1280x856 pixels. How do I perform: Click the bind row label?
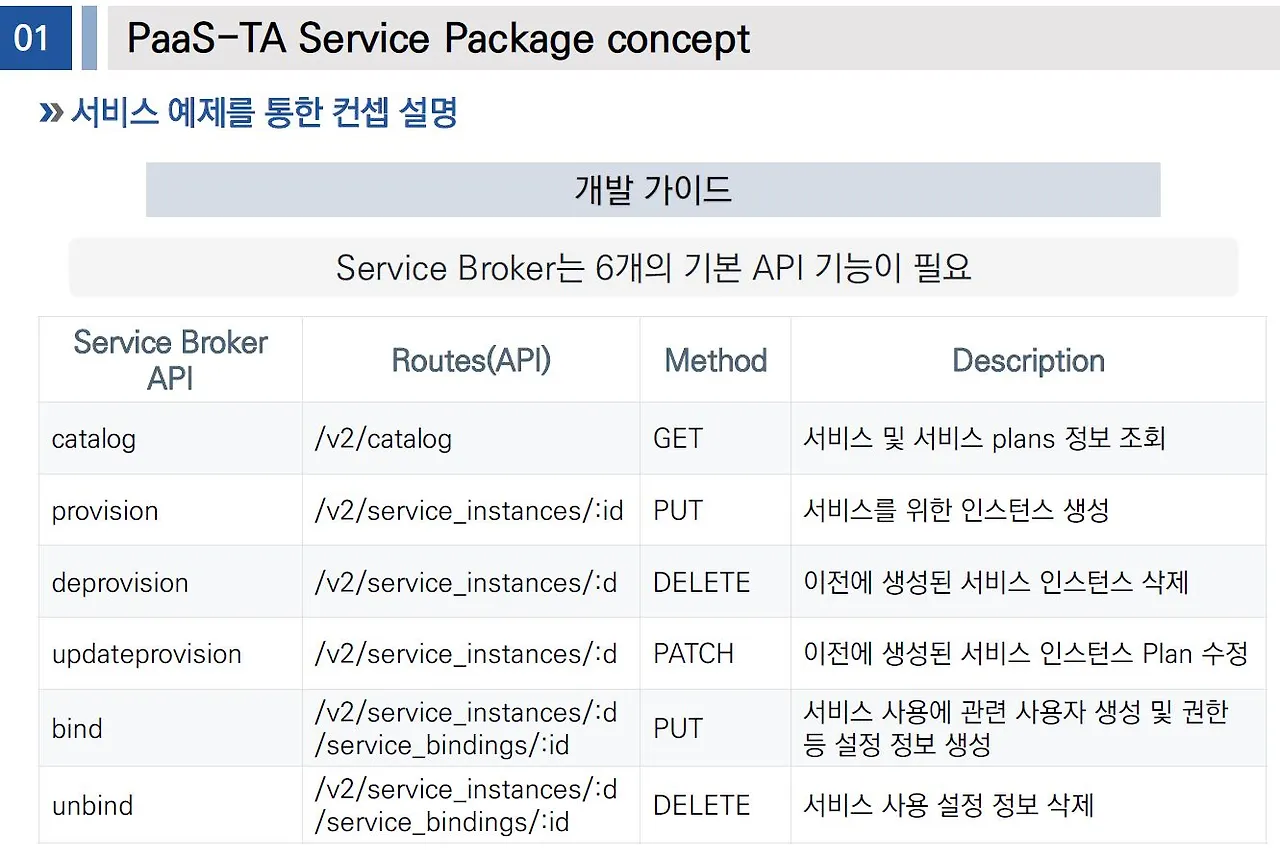point(77,728)
